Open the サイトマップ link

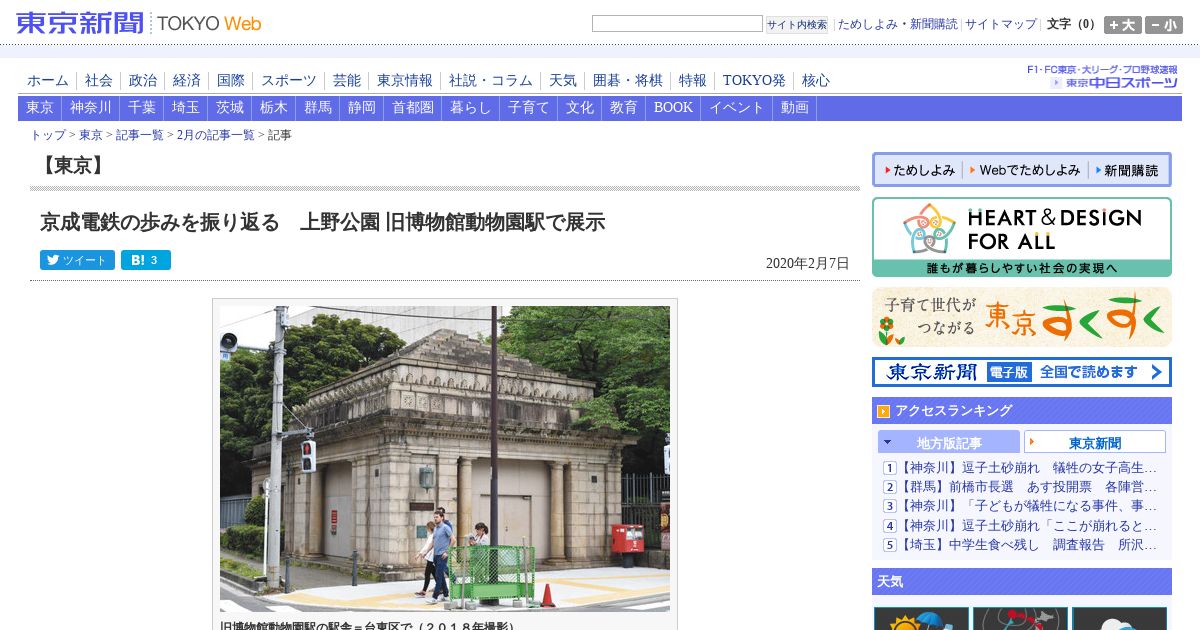click(x=1001, y=24)
